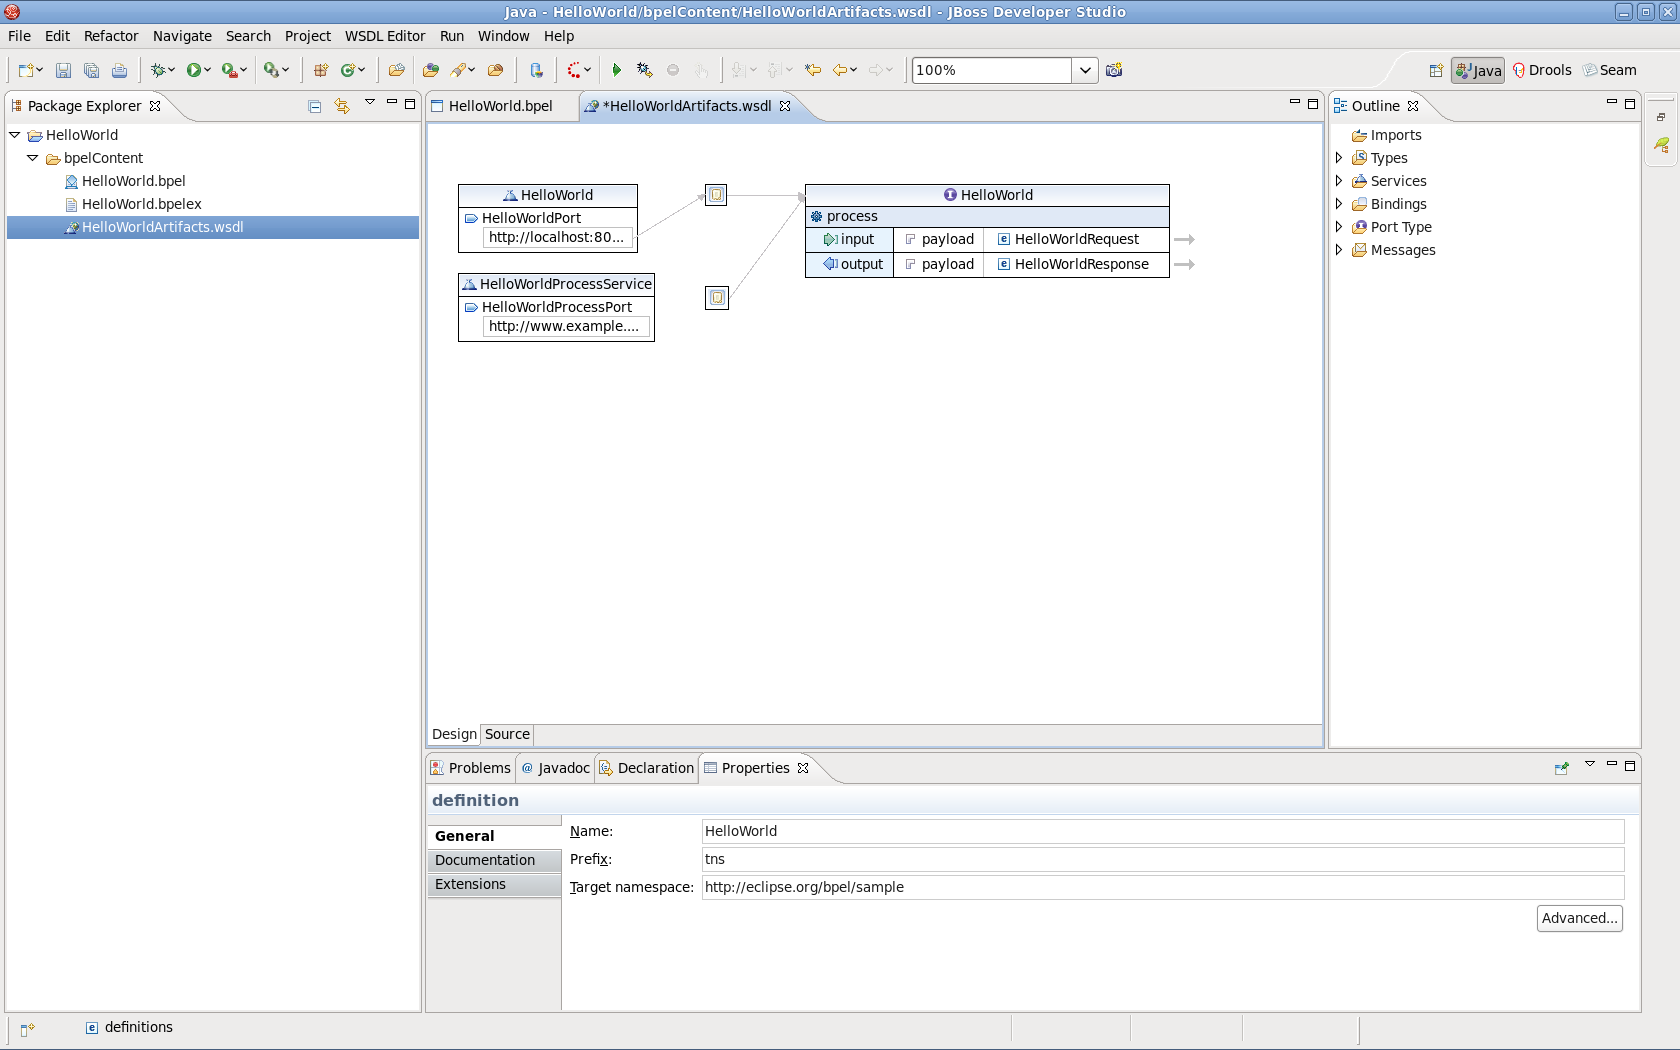Toggle the Java perspective button
The height and width of the screenshot is (1050, 1680).
(x=1477, y=70)
